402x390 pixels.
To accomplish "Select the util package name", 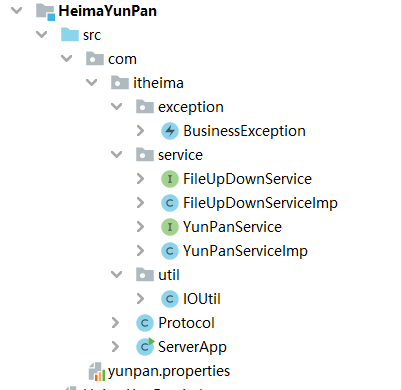I will tap(169, 275).
